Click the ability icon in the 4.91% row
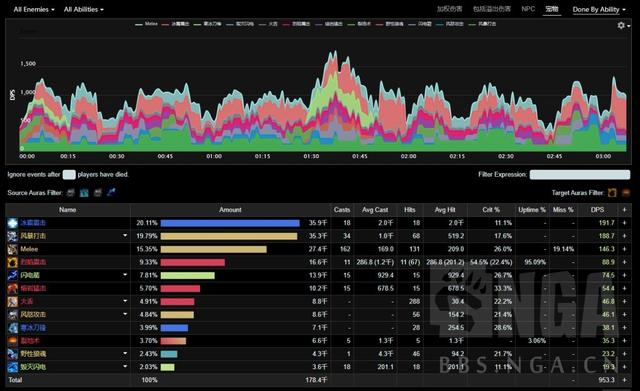This screenshot has height=391, width=640. pyautogui.click(x=13, y=301)
